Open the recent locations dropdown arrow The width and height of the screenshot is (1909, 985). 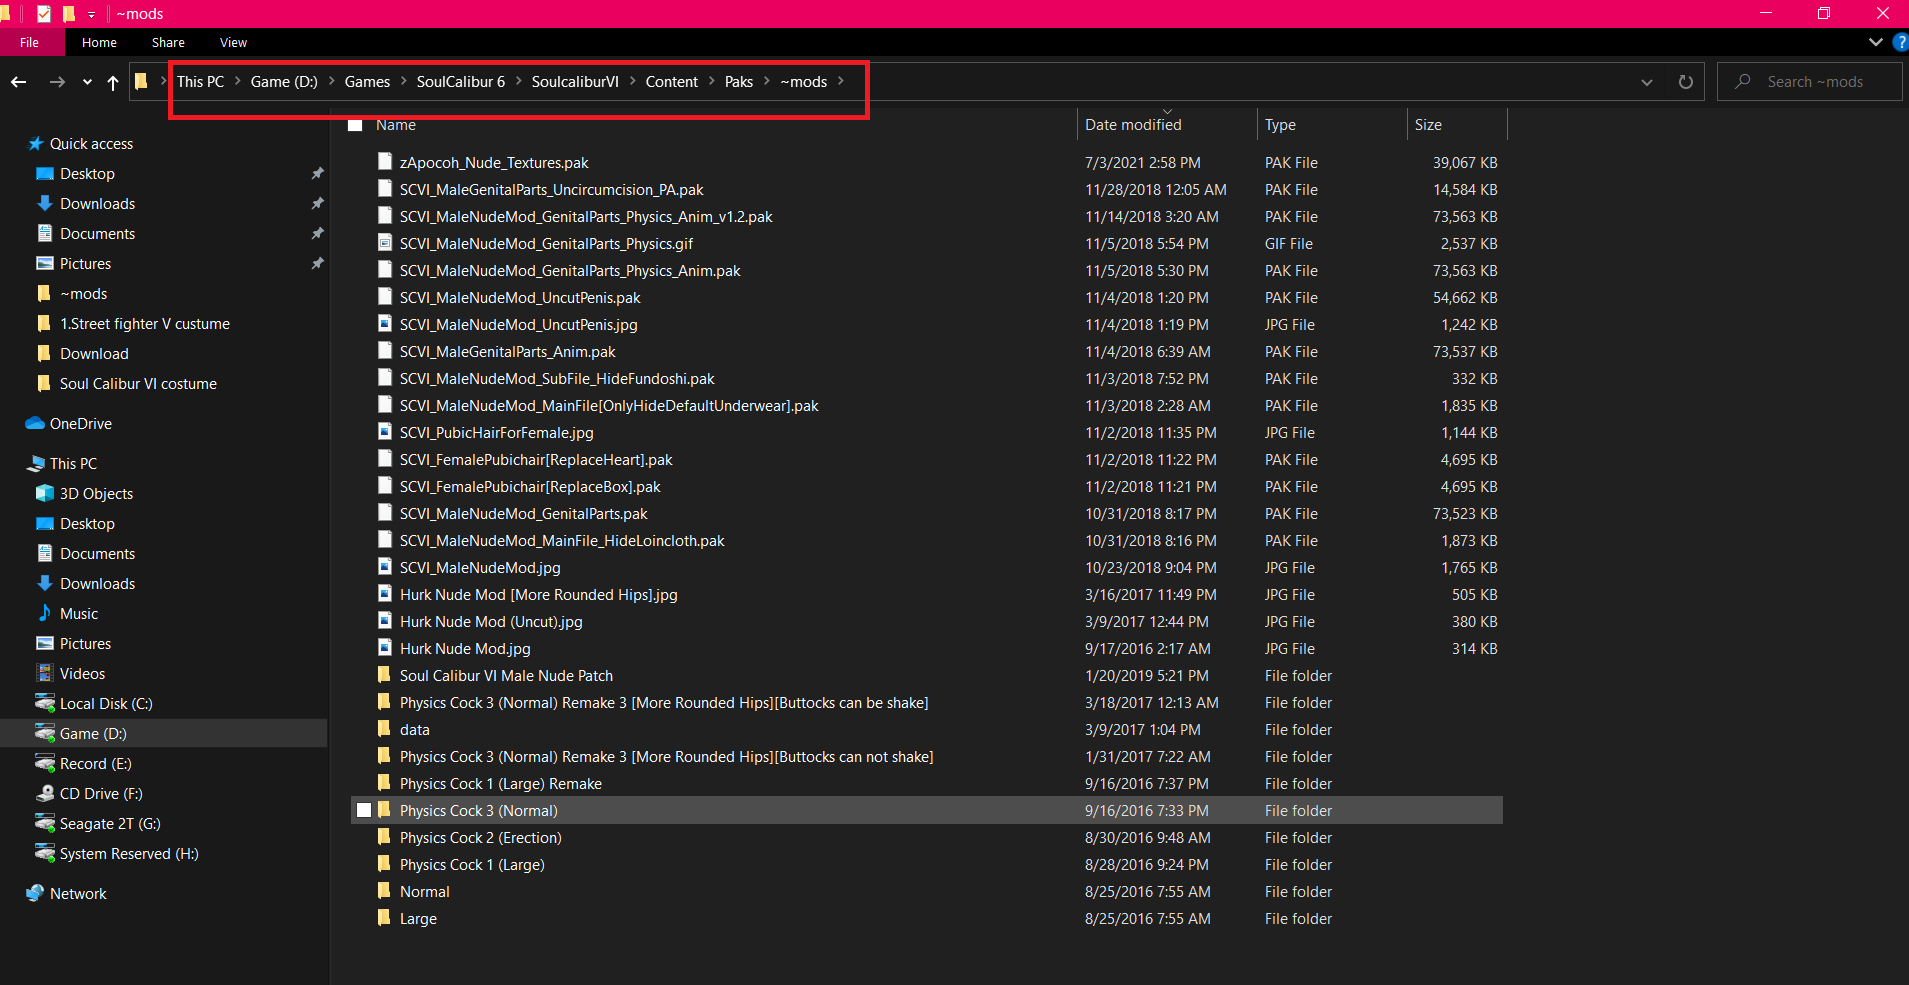point(87,82)
